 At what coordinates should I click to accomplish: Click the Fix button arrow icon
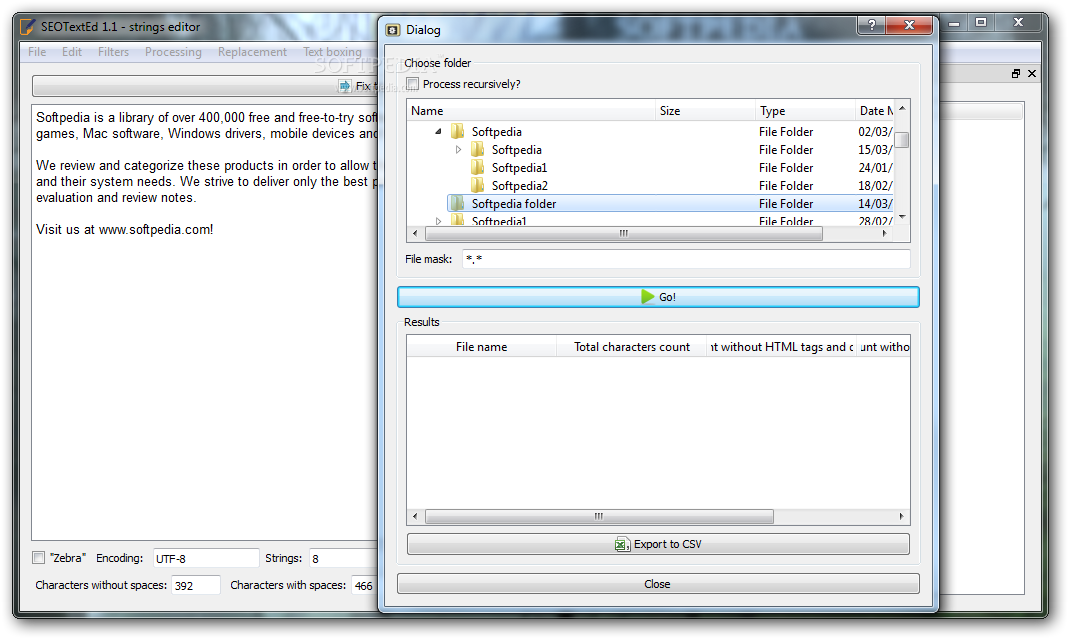(x=345, y=86)
